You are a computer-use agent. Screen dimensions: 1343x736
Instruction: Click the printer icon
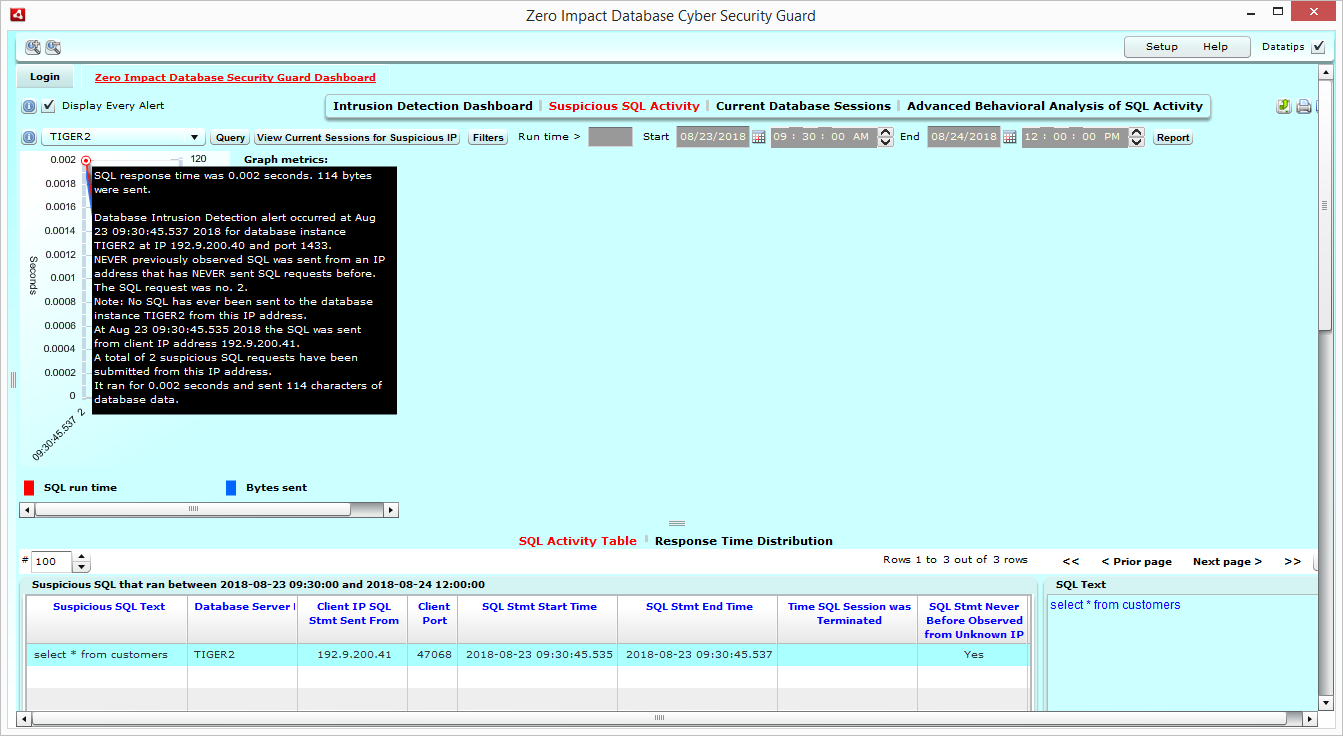coord(1304,107)
